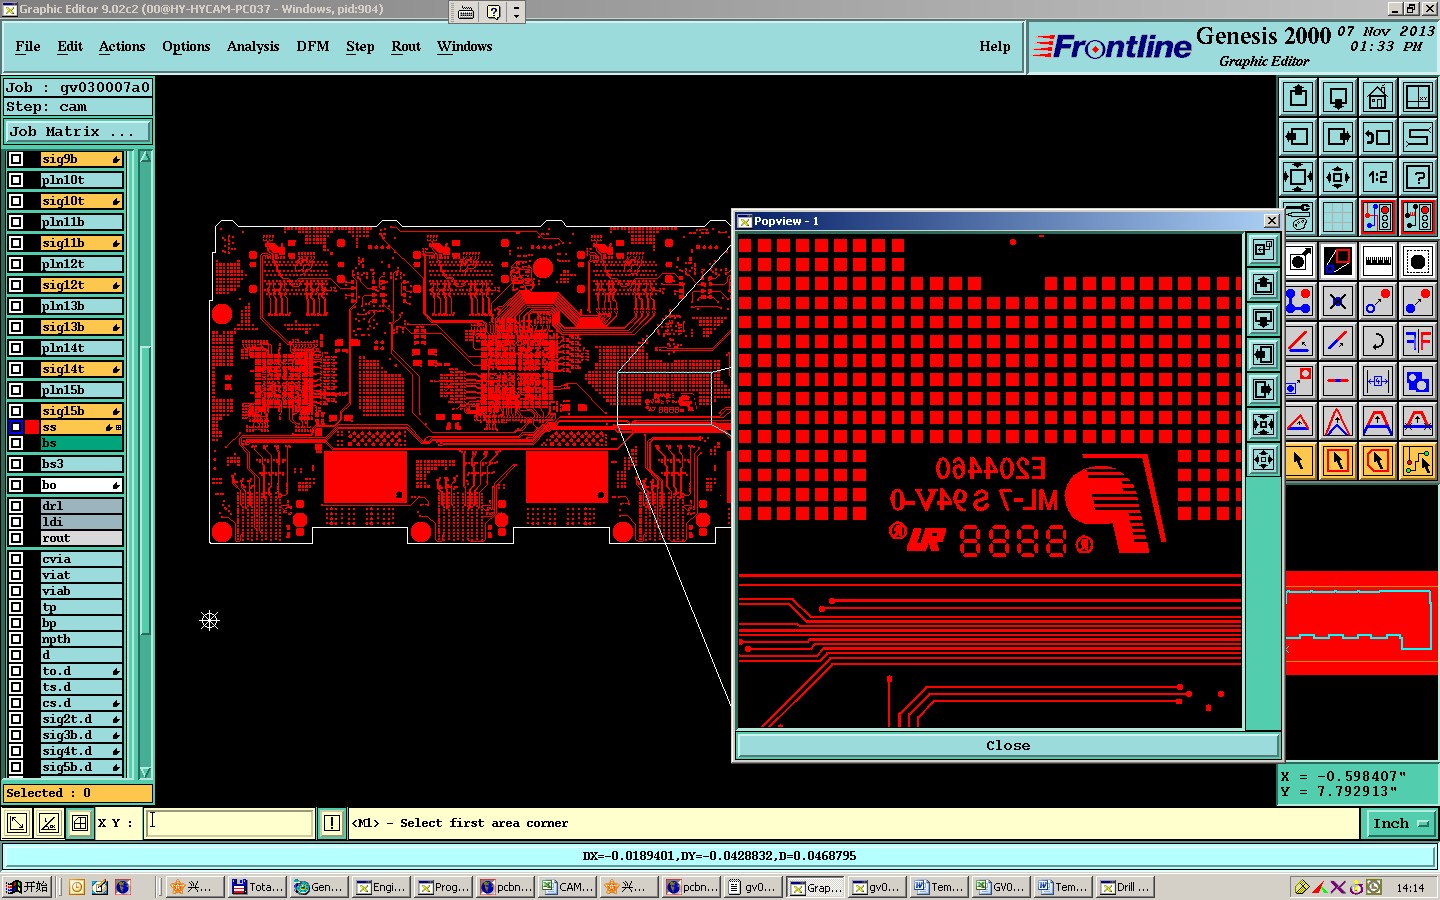Viewport: 1440px width, 900px height.
Task: Select the net selection arrow tool
Action: 1418,461
